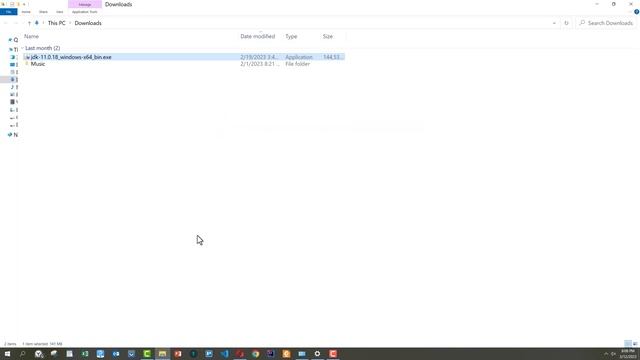
Task: Open Google Chrome from the taskbar
Action: click(x=256, y=354)
